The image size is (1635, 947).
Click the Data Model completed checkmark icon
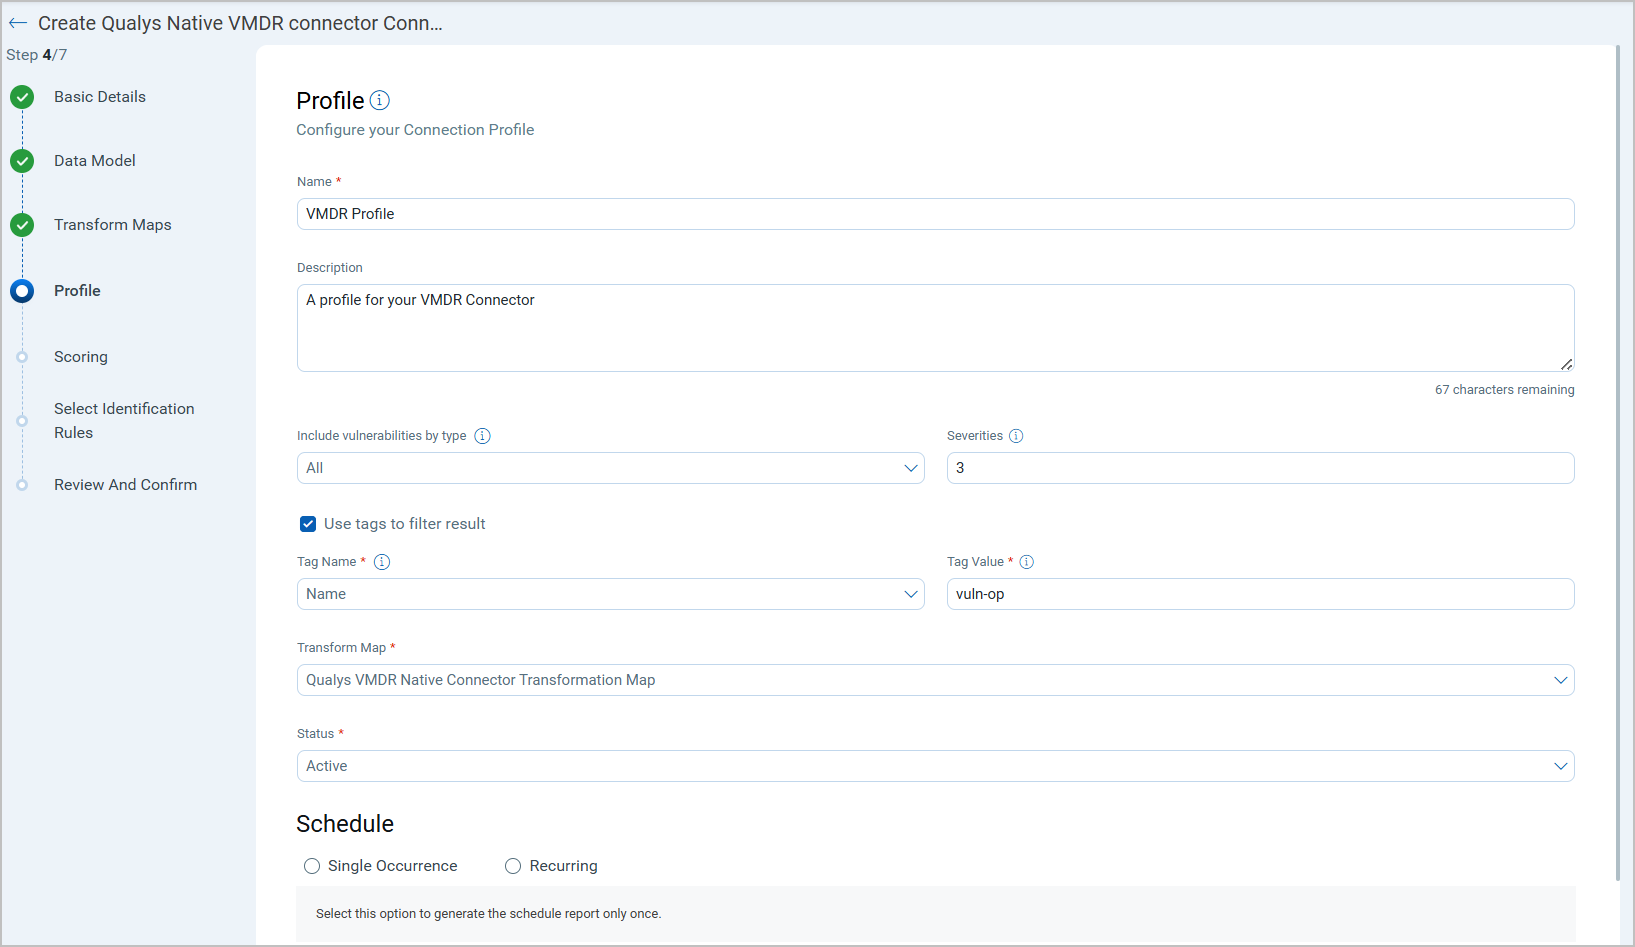point(22,161)
